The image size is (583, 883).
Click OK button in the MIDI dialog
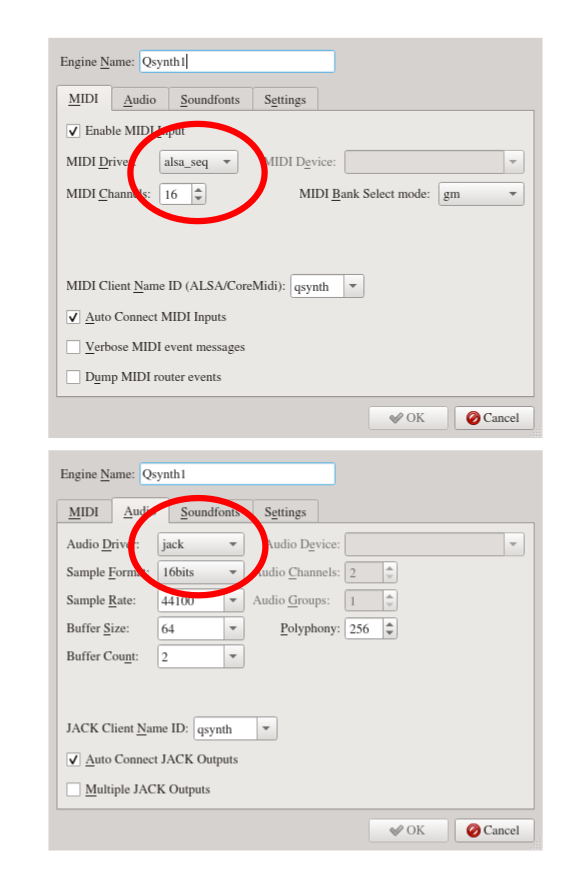[408, 418]
